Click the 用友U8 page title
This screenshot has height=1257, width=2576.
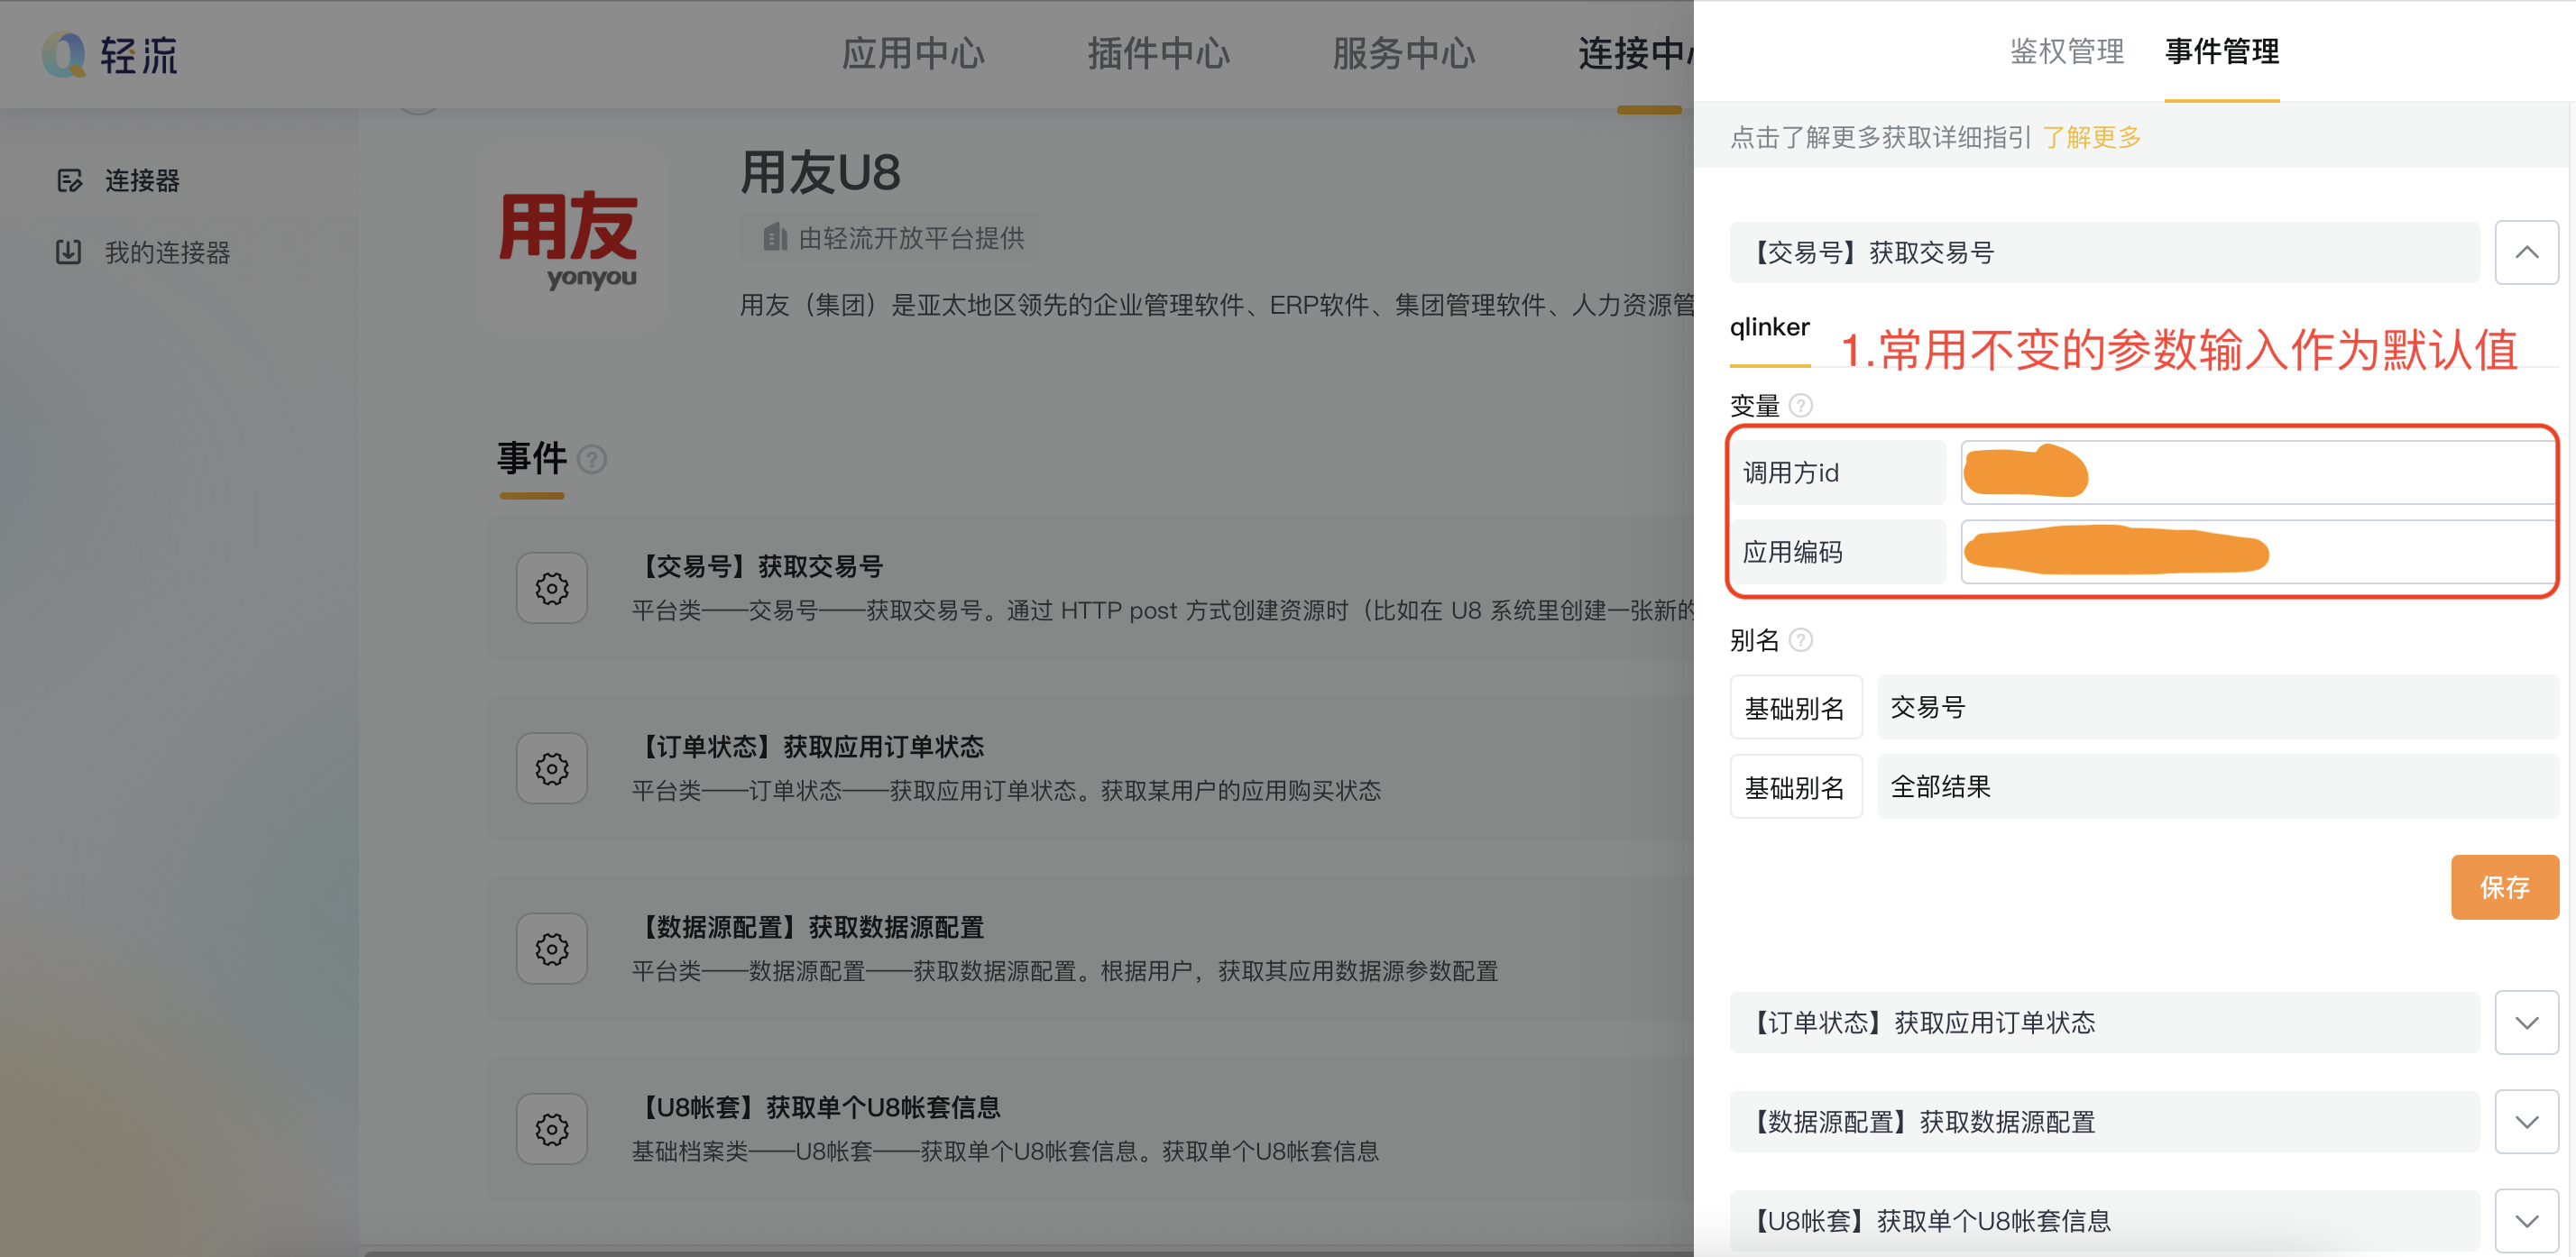[820, 173]
